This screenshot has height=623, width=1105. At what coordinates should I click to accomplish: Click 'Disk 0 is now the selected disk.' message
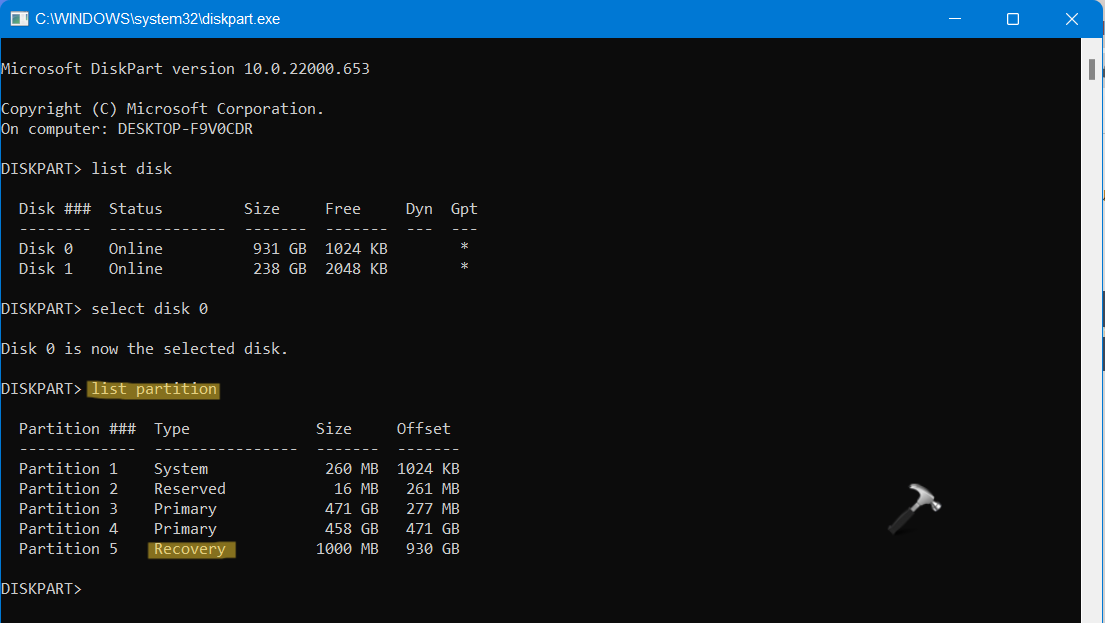144,349
